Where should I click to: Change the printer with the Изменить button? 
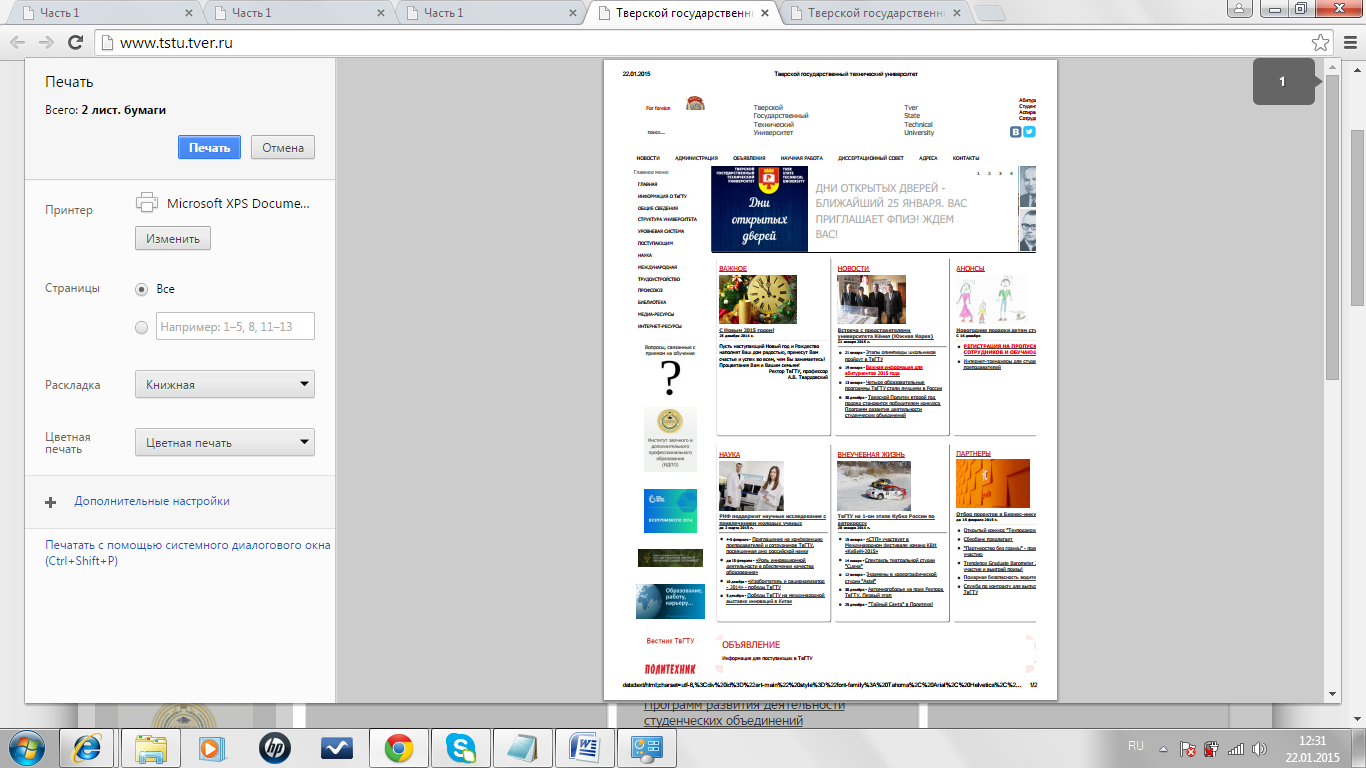pos(173,239)
